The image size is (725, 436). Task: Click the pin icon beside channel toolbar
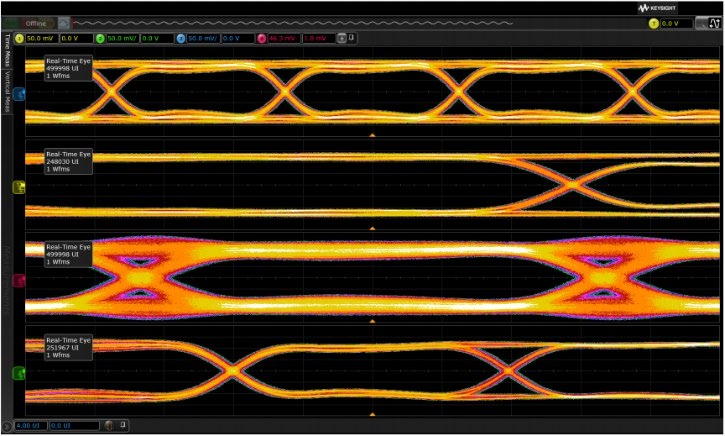(351, 38)
